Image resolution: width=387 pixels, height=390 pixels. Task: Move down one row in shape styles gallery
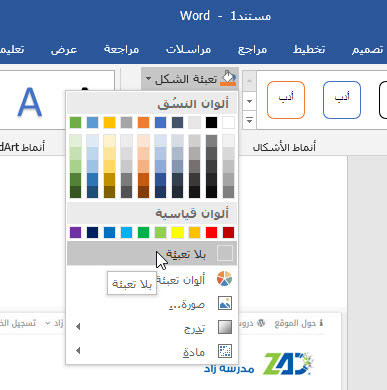point(249,101)
